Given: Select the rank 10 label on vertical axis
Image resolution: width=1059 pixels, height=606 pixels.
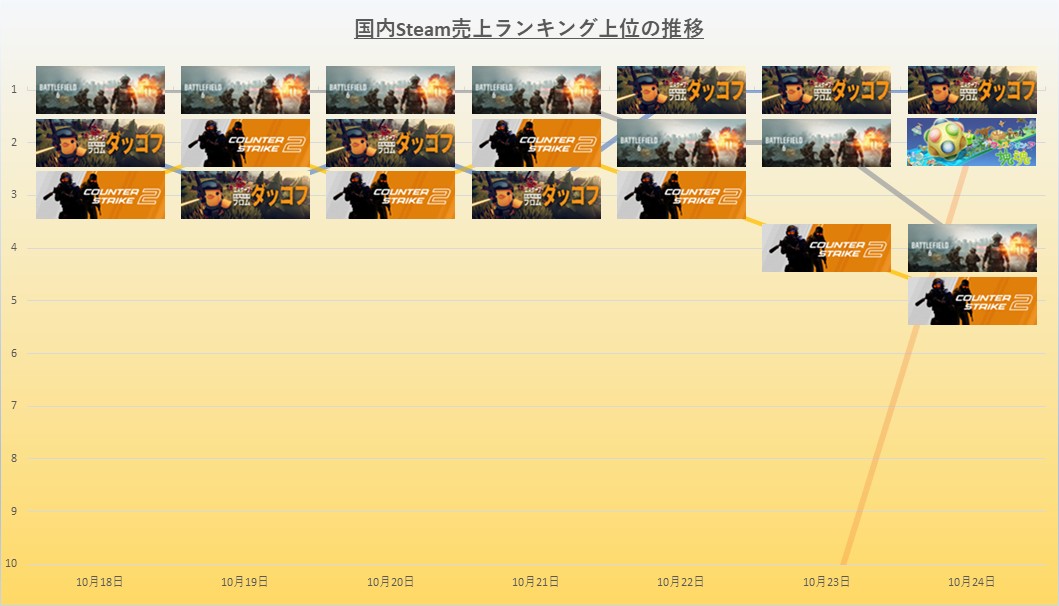Looking at the screenshot, I should (x=13, y=563).
